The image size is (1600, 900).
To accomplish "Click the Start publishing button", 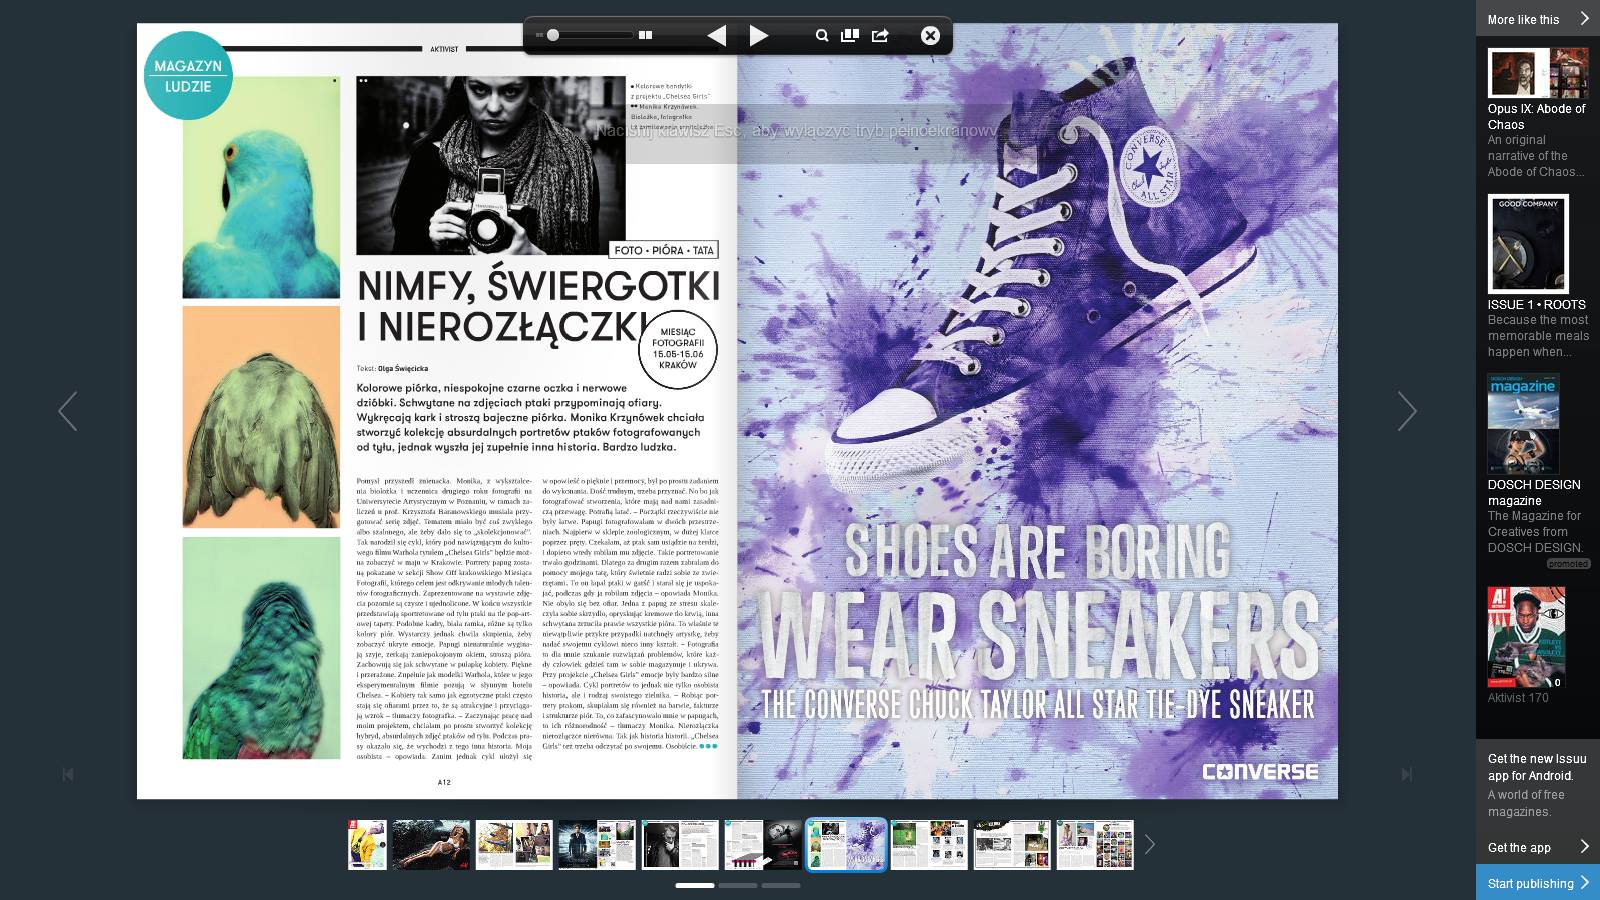I will point(1537,883).
